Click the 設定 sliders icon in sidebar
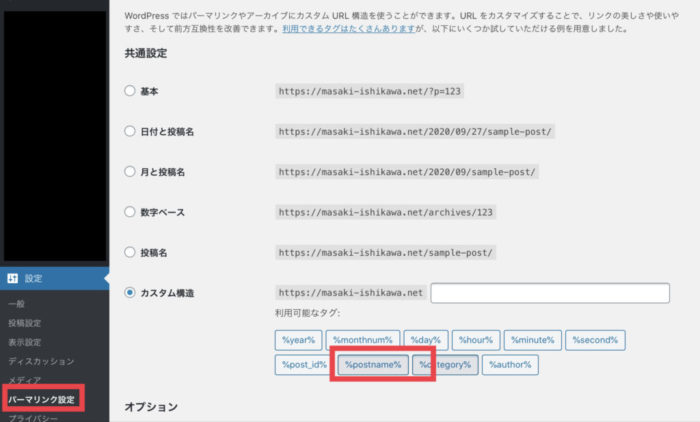Screen dimensions: 700x422 [12, 278]
